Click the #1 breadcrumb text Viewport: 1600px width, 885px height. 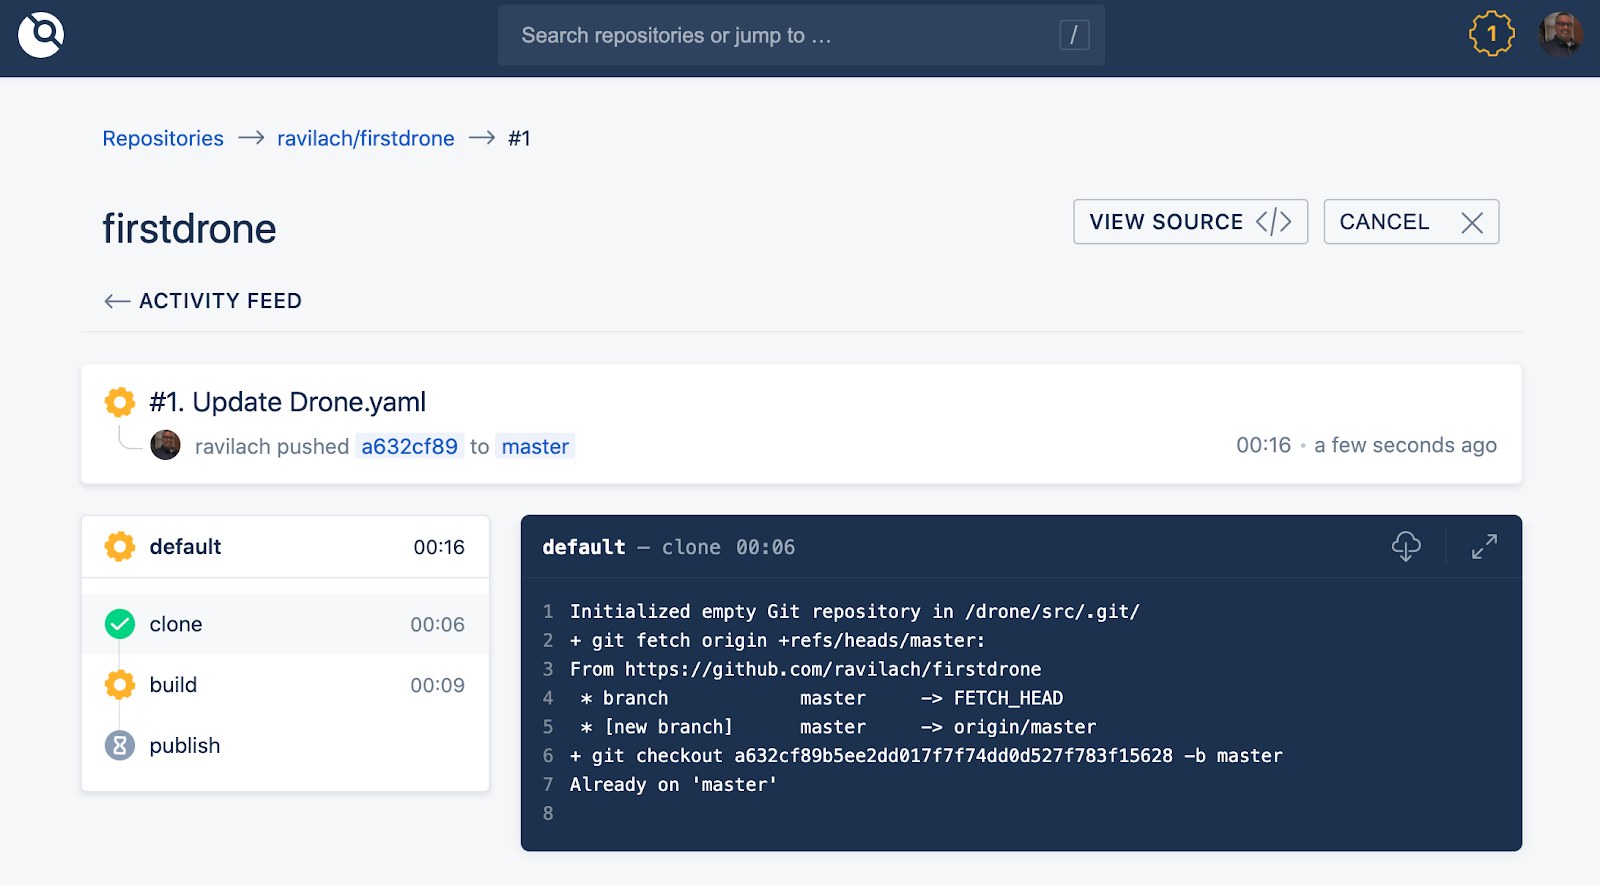click(x=519, y=138)
